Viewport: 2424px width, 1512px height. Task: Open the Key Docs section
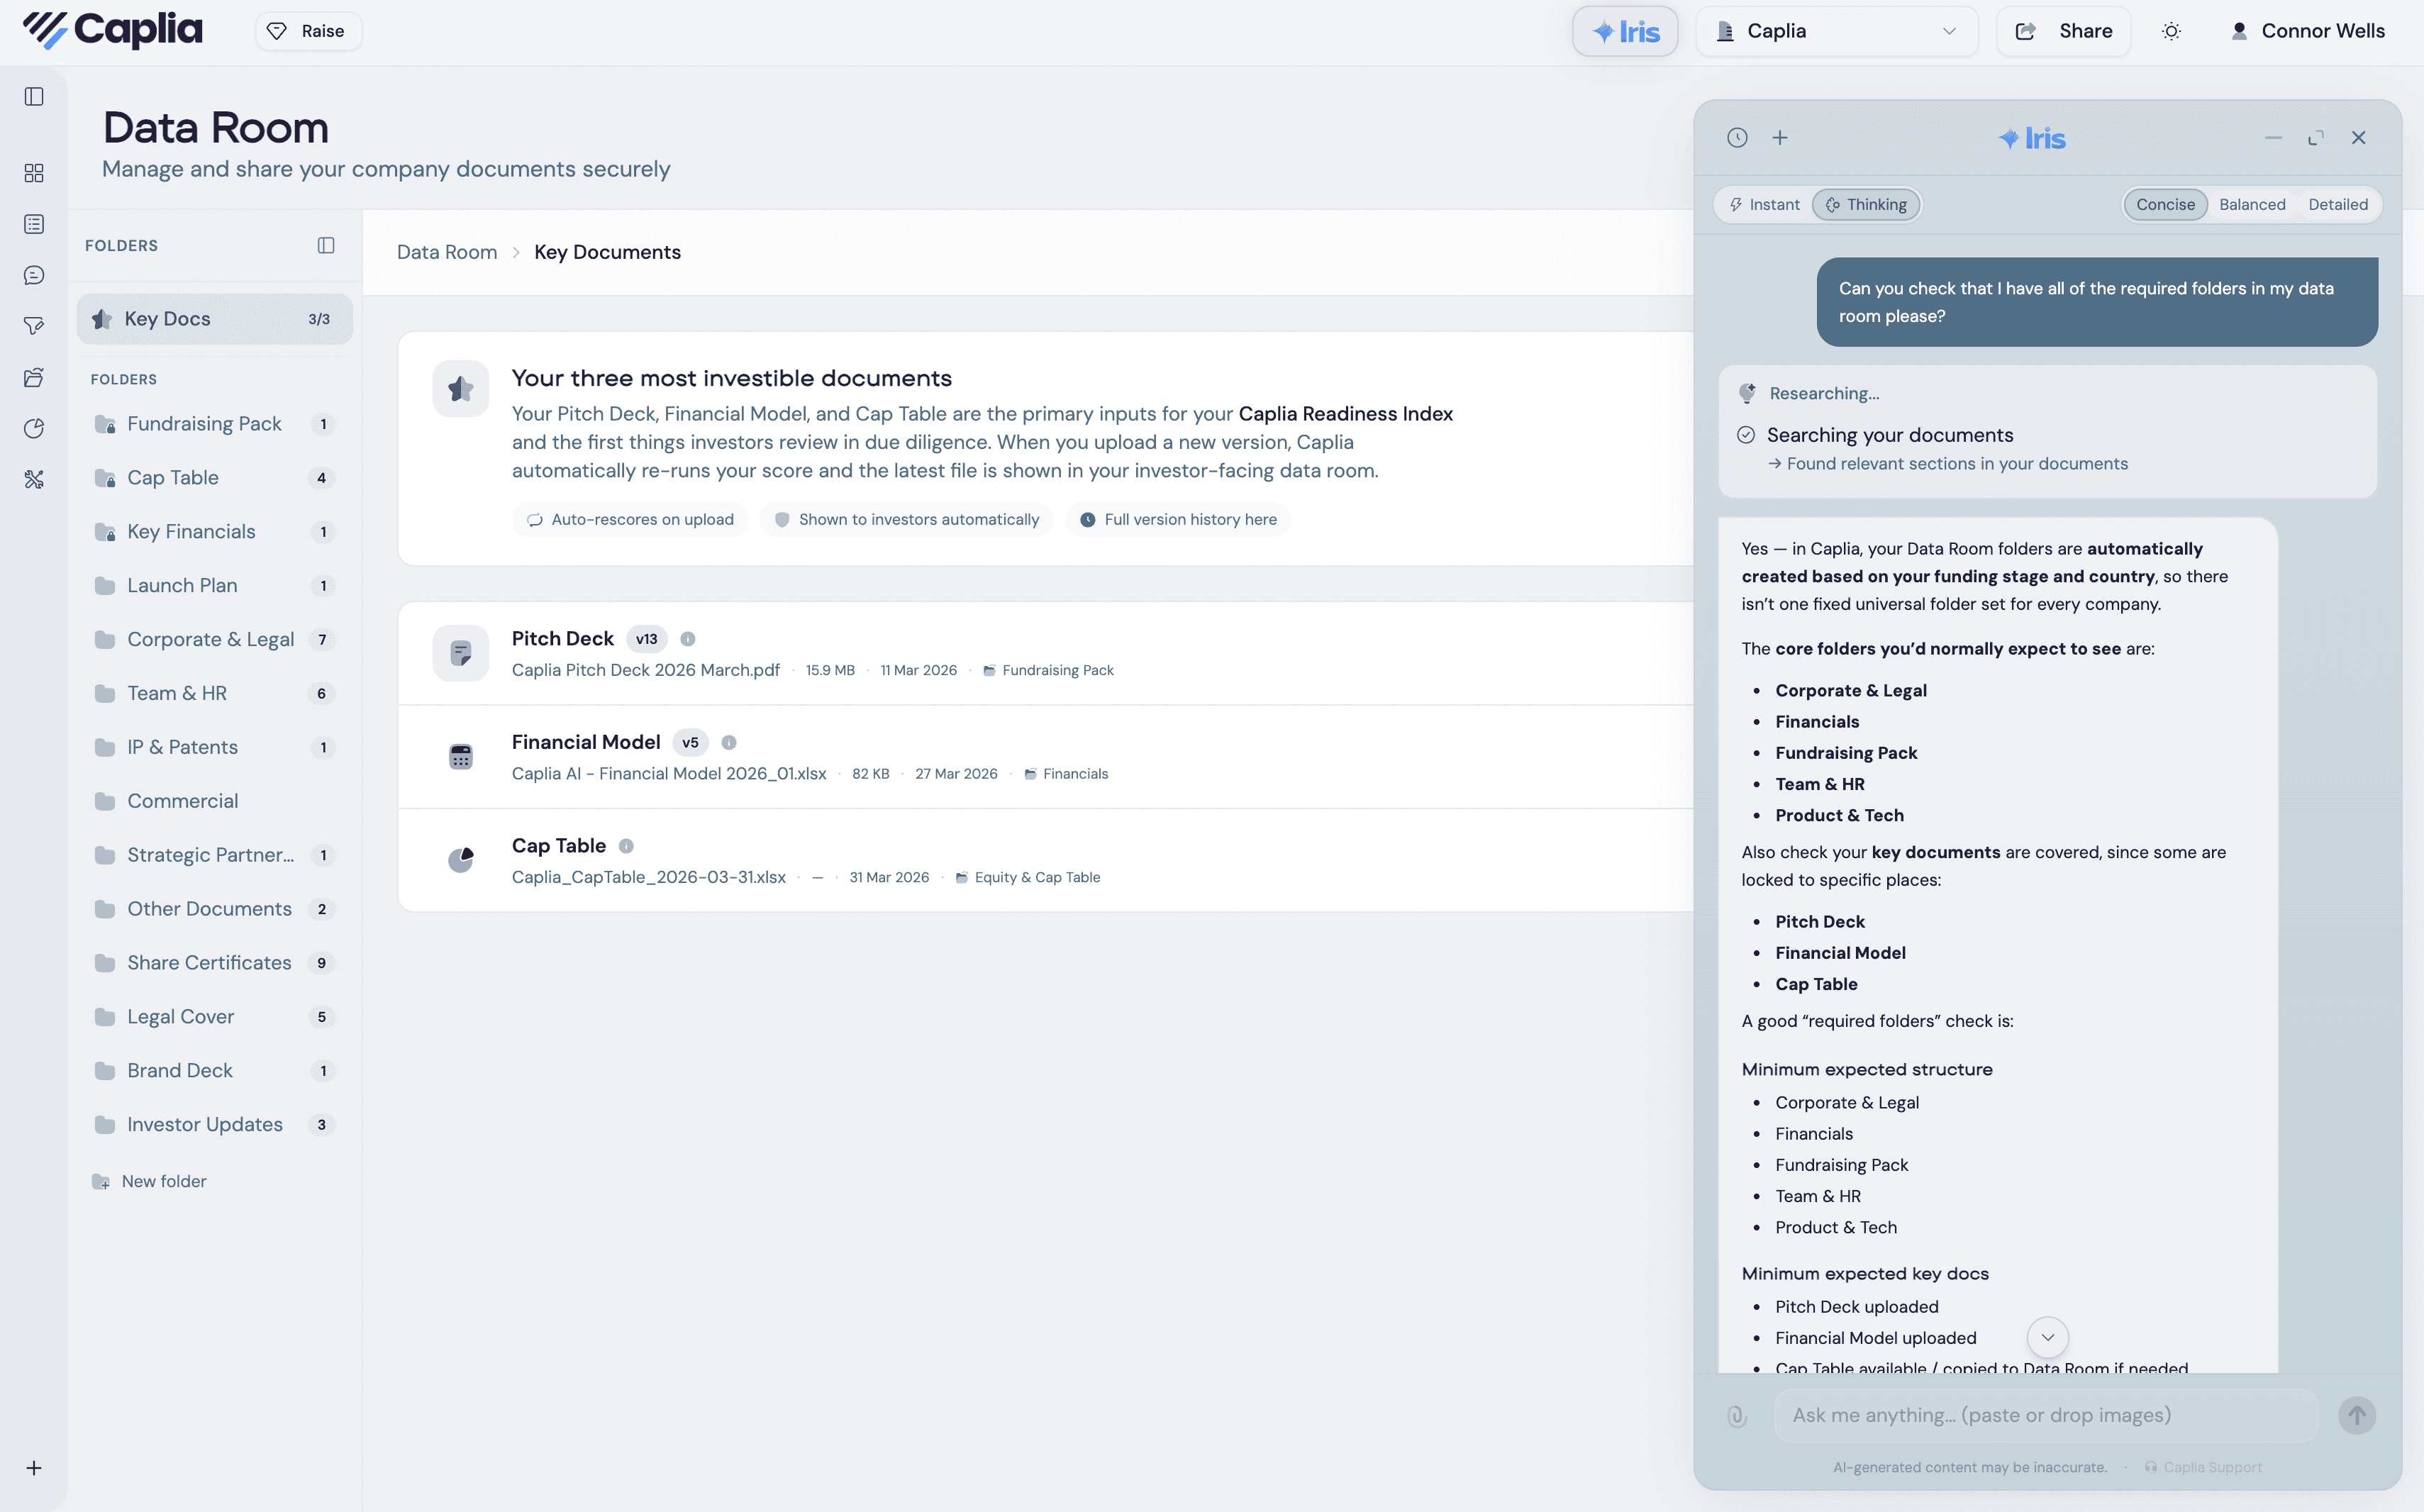(x=215, y=319)
